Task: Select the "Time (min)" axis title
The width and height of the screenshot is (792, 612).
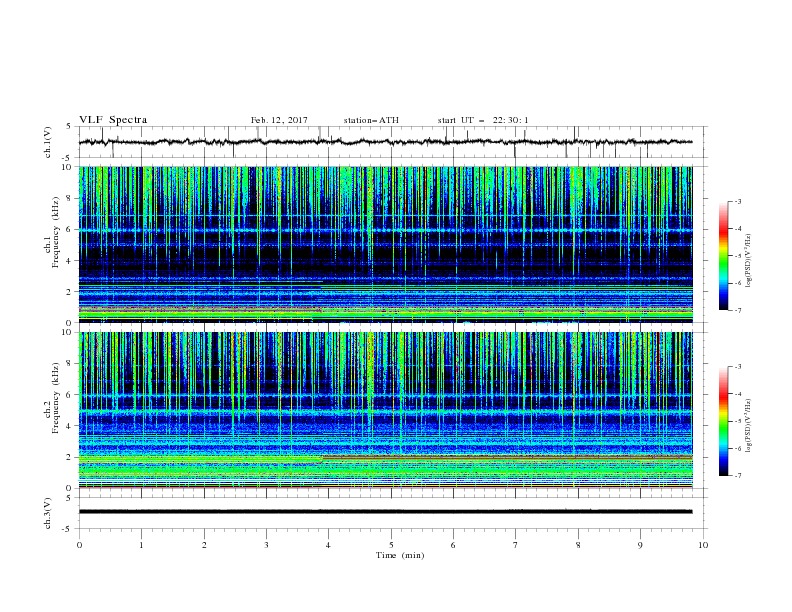Action: [400, 555]
